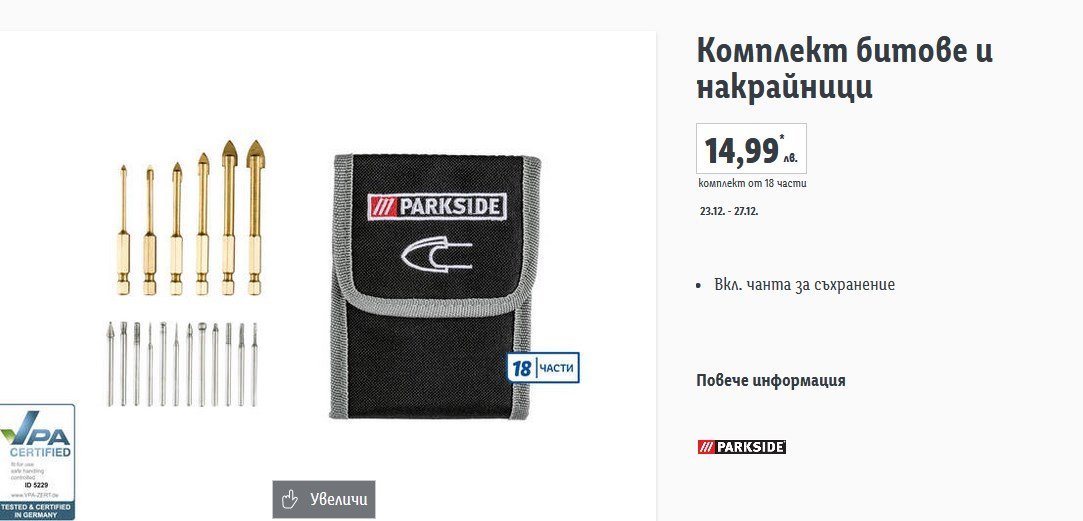Open the Повече информация link

[x=771, y=381]
